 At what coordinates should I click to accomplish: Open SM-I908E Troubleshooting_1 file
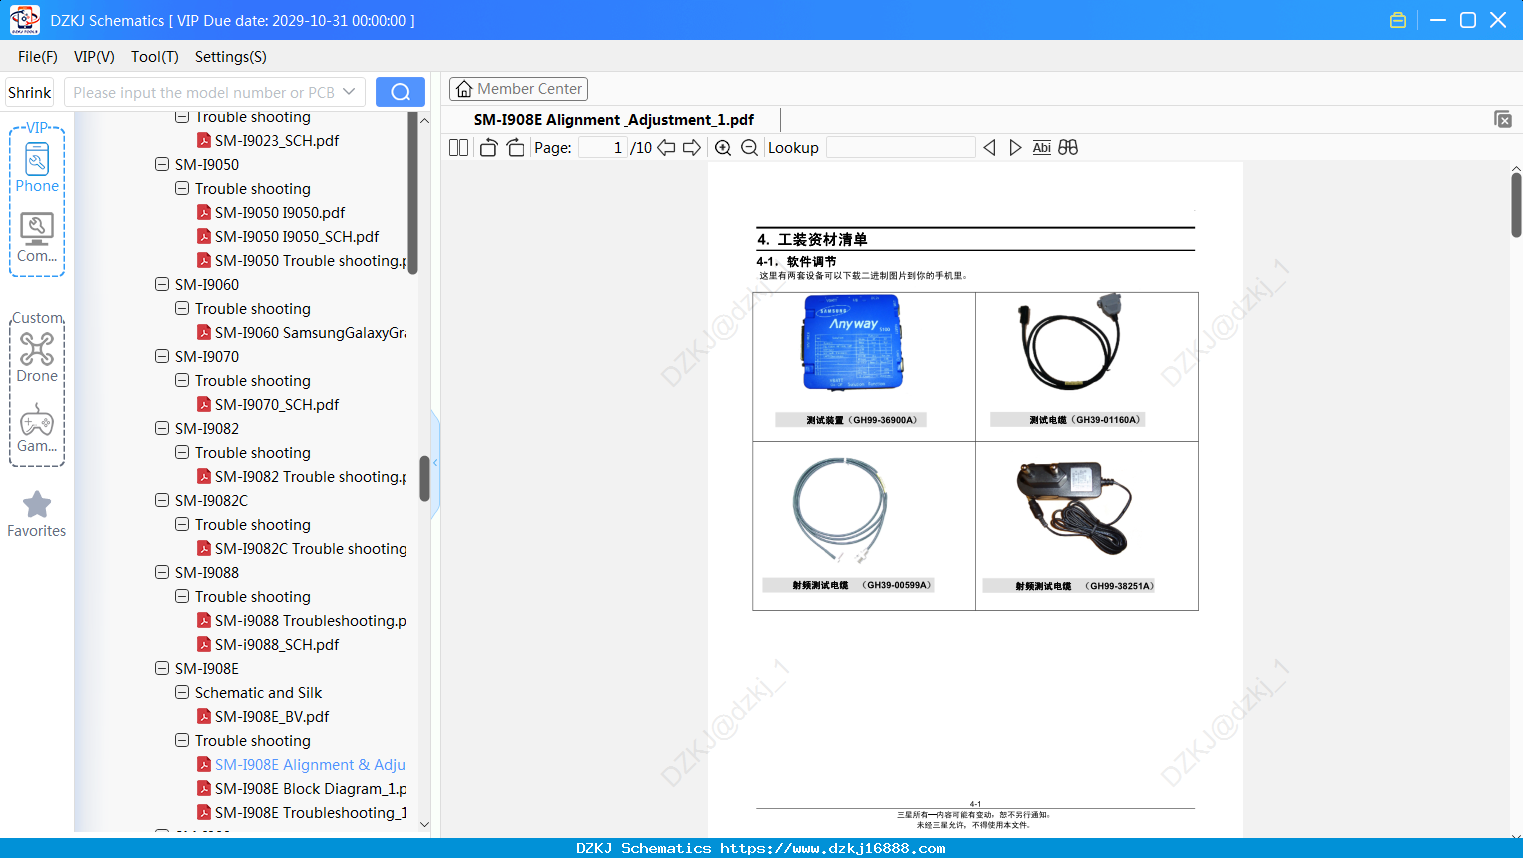[301, 813]
